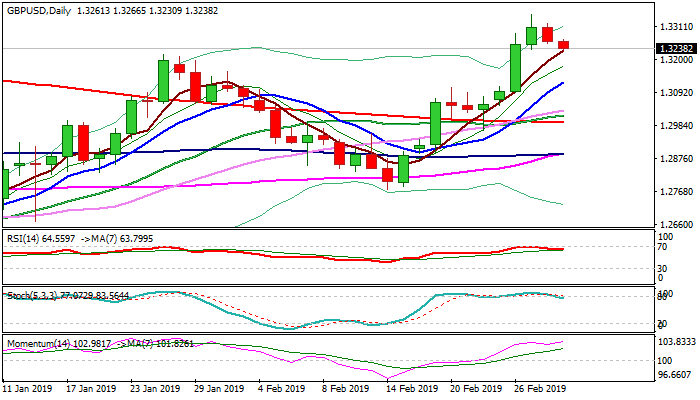Screen dimensions: 700x400
Task: Click the 11 Jan 2019 date label
Action: (x=27, y=389)
